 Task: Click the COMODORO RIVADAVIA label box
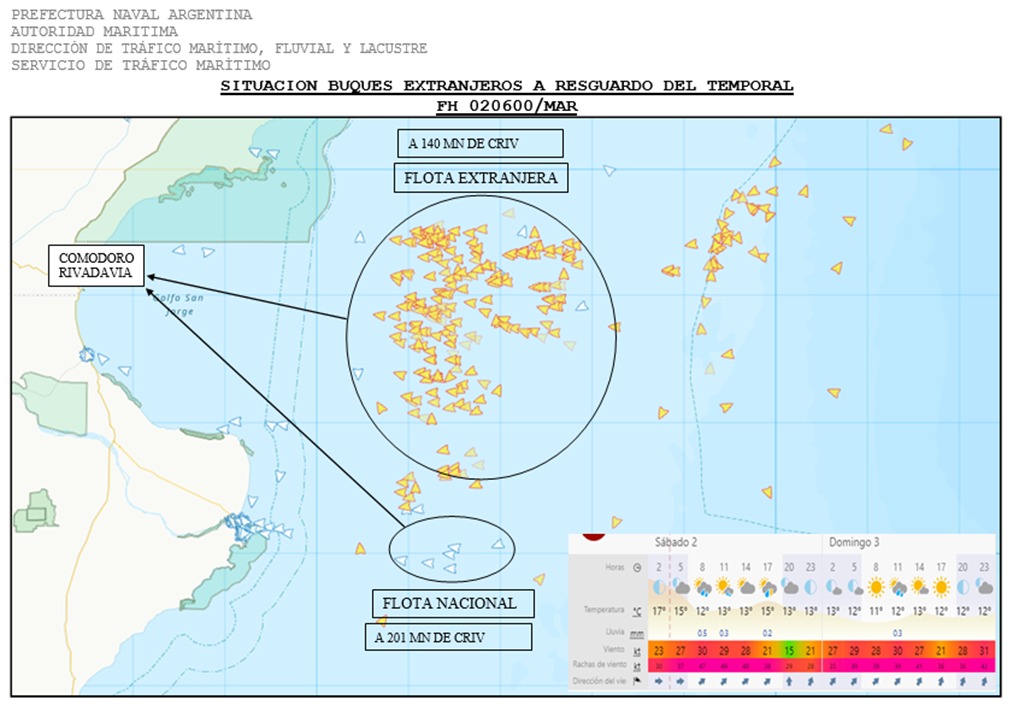pyautogui.click(x=96, y=266)
